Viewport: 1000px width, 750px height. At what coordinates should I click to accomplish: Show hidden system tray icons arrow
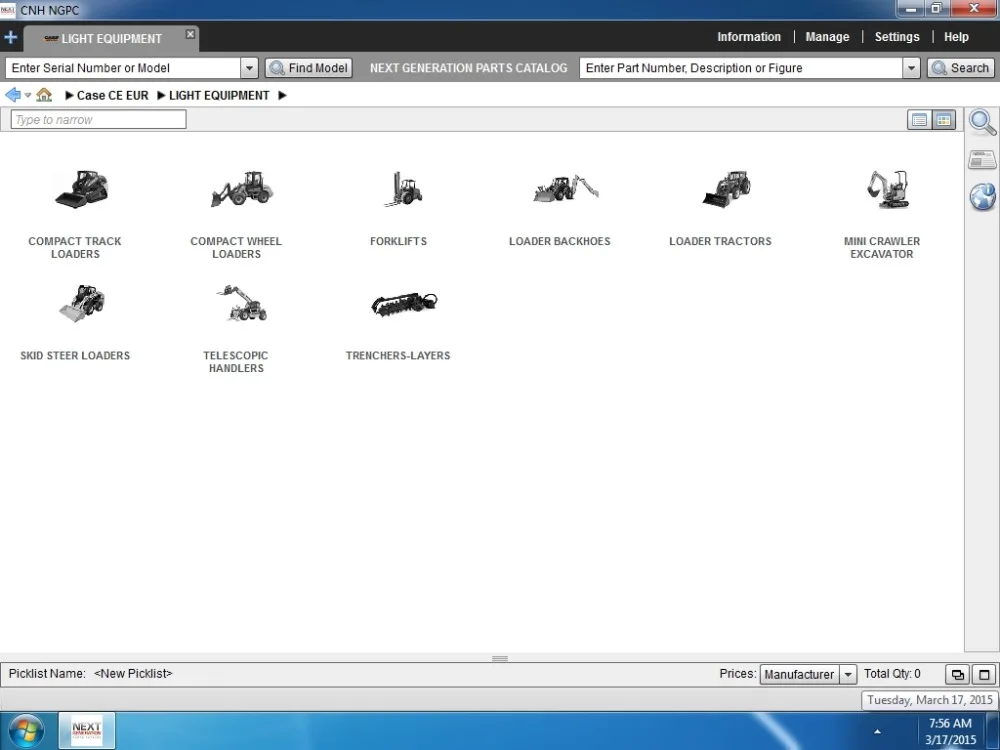(x=878, y=732)
